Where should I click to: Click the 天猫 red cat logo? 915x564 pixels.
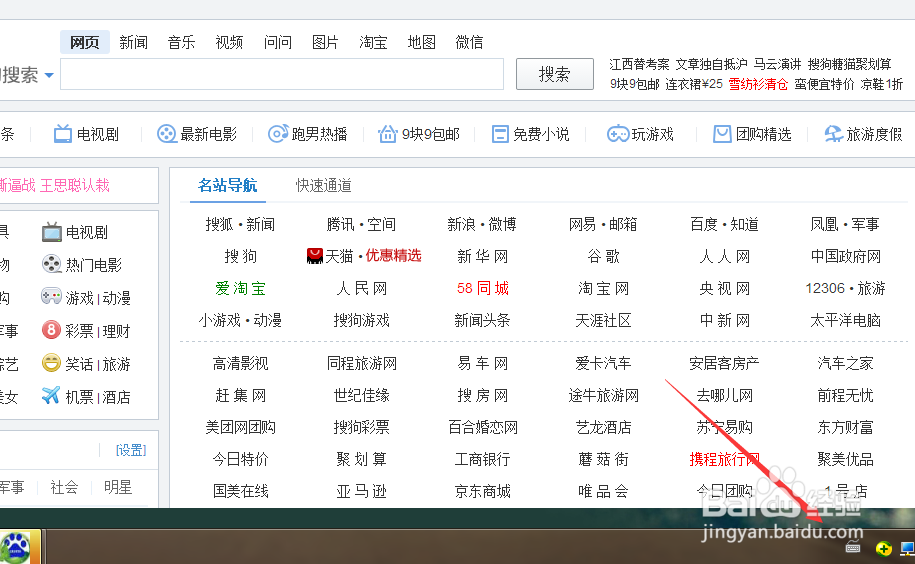tap(315, 255)
